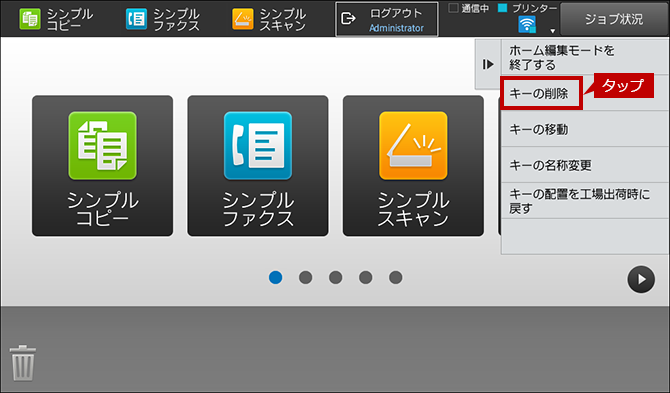The image size is (670, 393).
Task: Tap シンプルファクス shortcut in top bar
Action: (162, 19)
